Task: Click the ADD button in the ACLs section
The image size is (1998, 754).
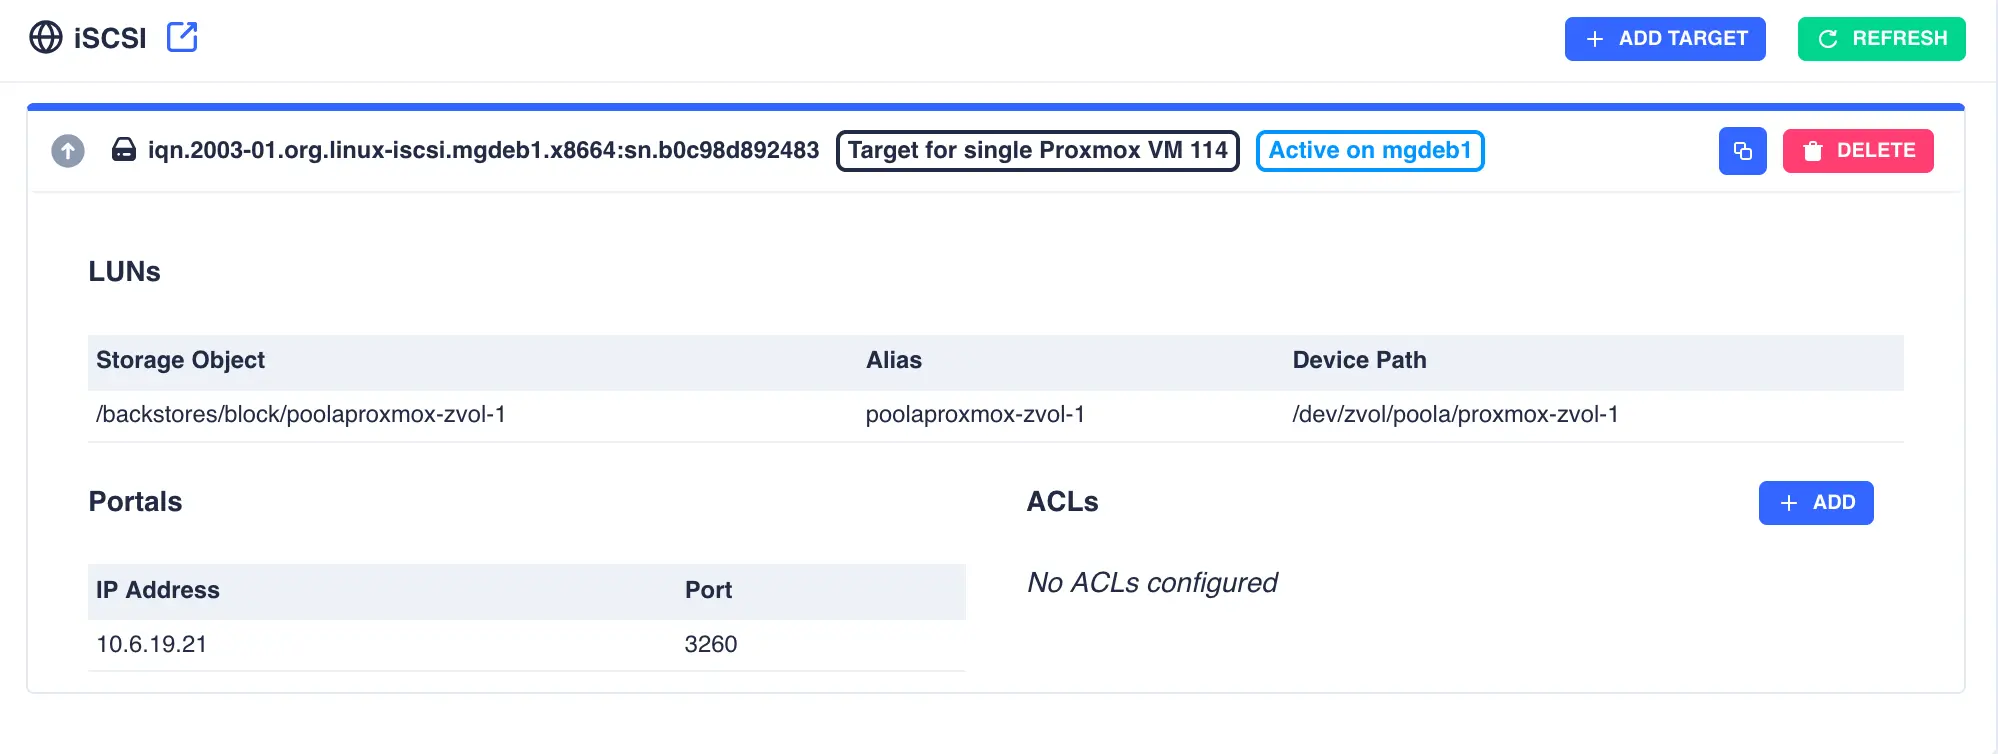Action: click(1816, 503)
